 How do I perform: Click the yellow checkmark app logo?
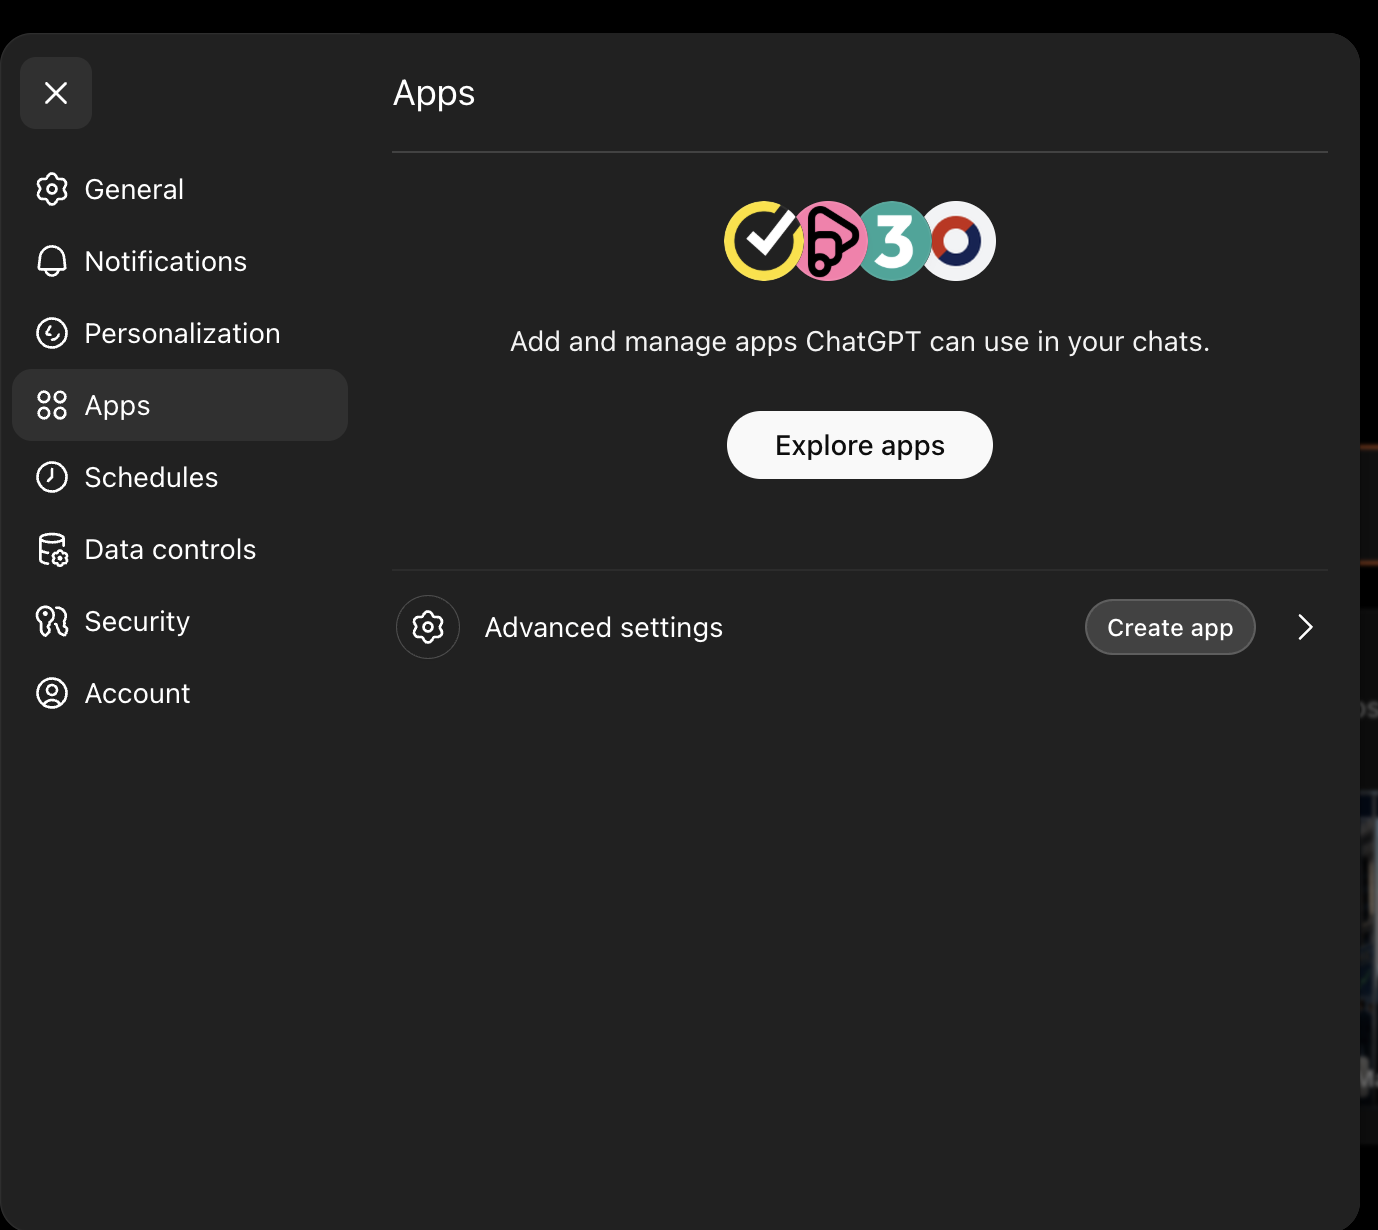click(763, 241)
